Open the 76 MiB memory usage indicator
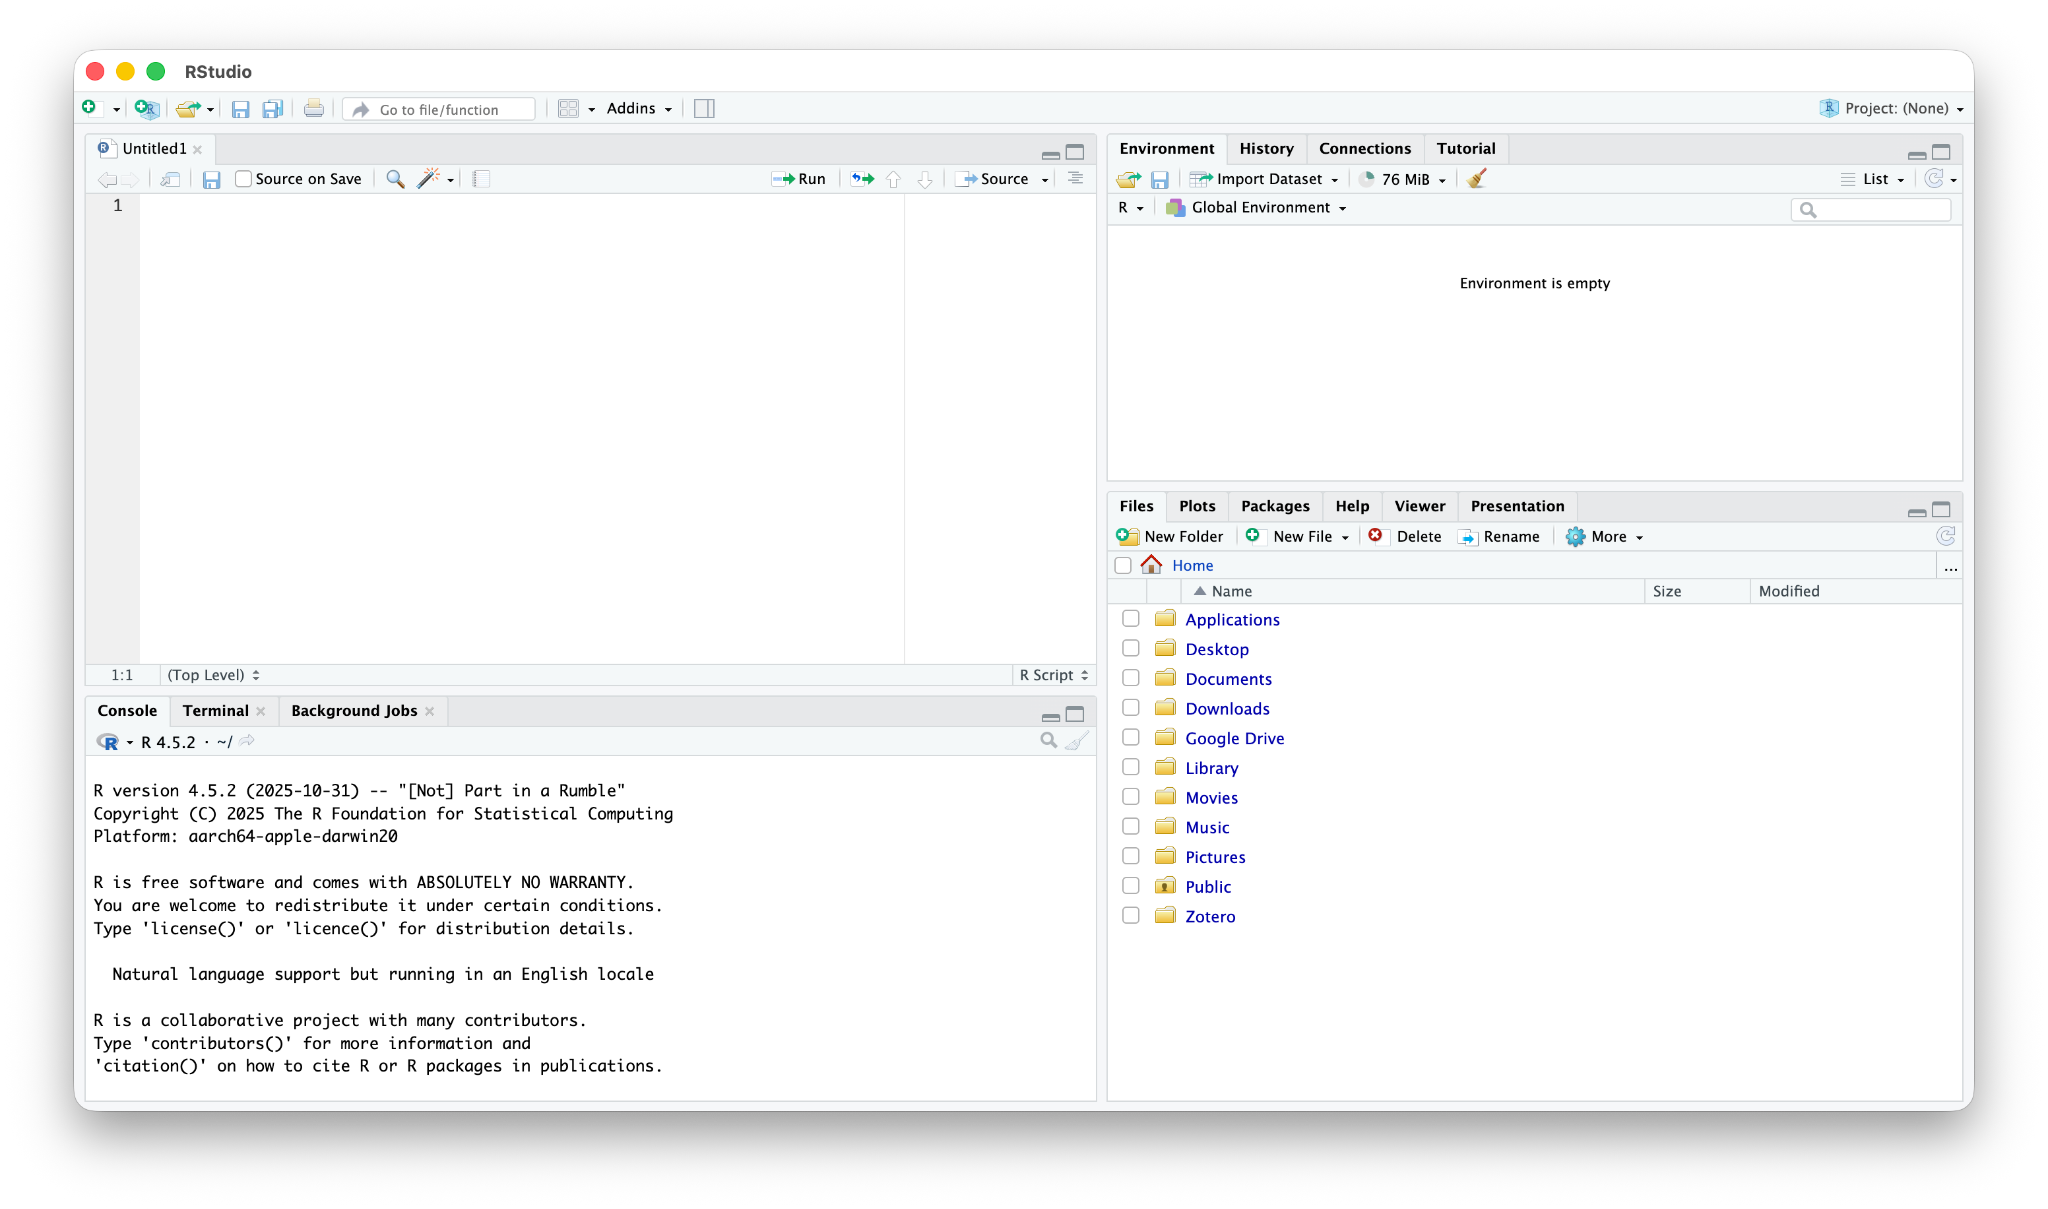The width and height of the screenshot is (2048, 1209). (1402, 179)
